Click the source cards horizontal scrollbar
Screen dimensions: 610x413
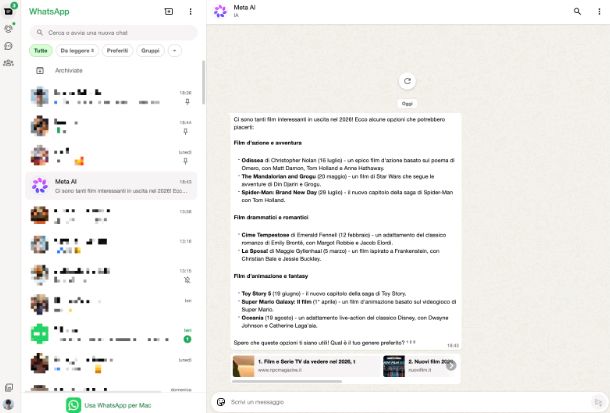(287, 382)
